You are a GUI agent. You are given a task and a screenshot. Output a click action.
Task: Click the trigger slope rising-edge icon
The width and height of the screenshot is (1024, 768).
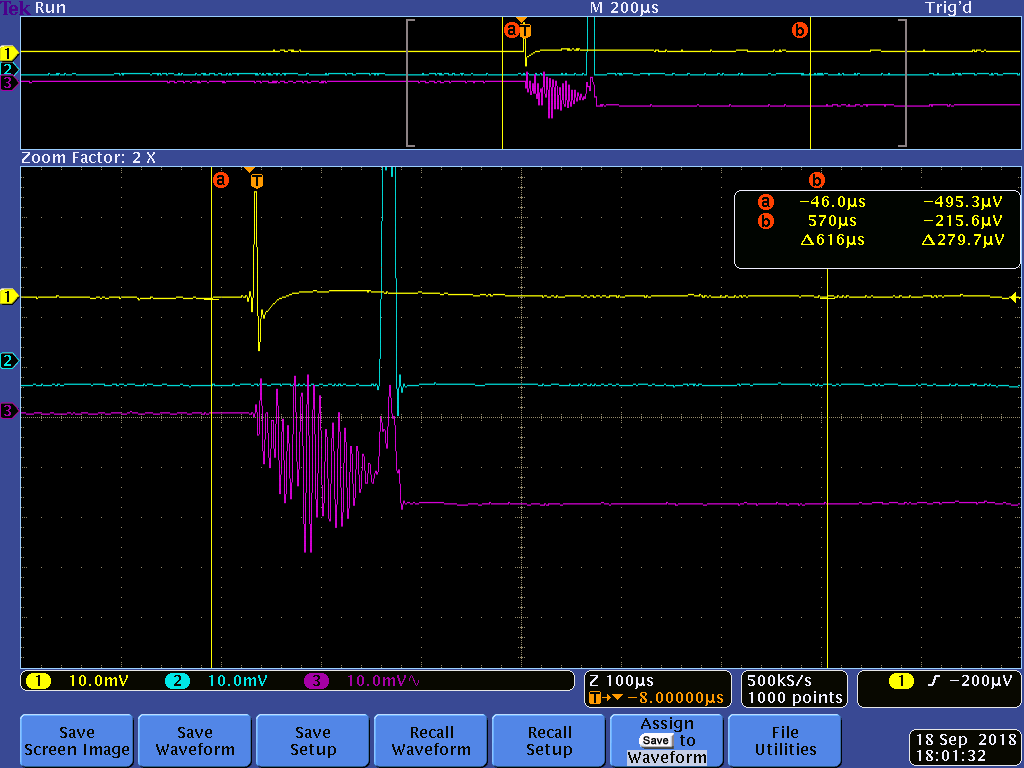(933, 681)
